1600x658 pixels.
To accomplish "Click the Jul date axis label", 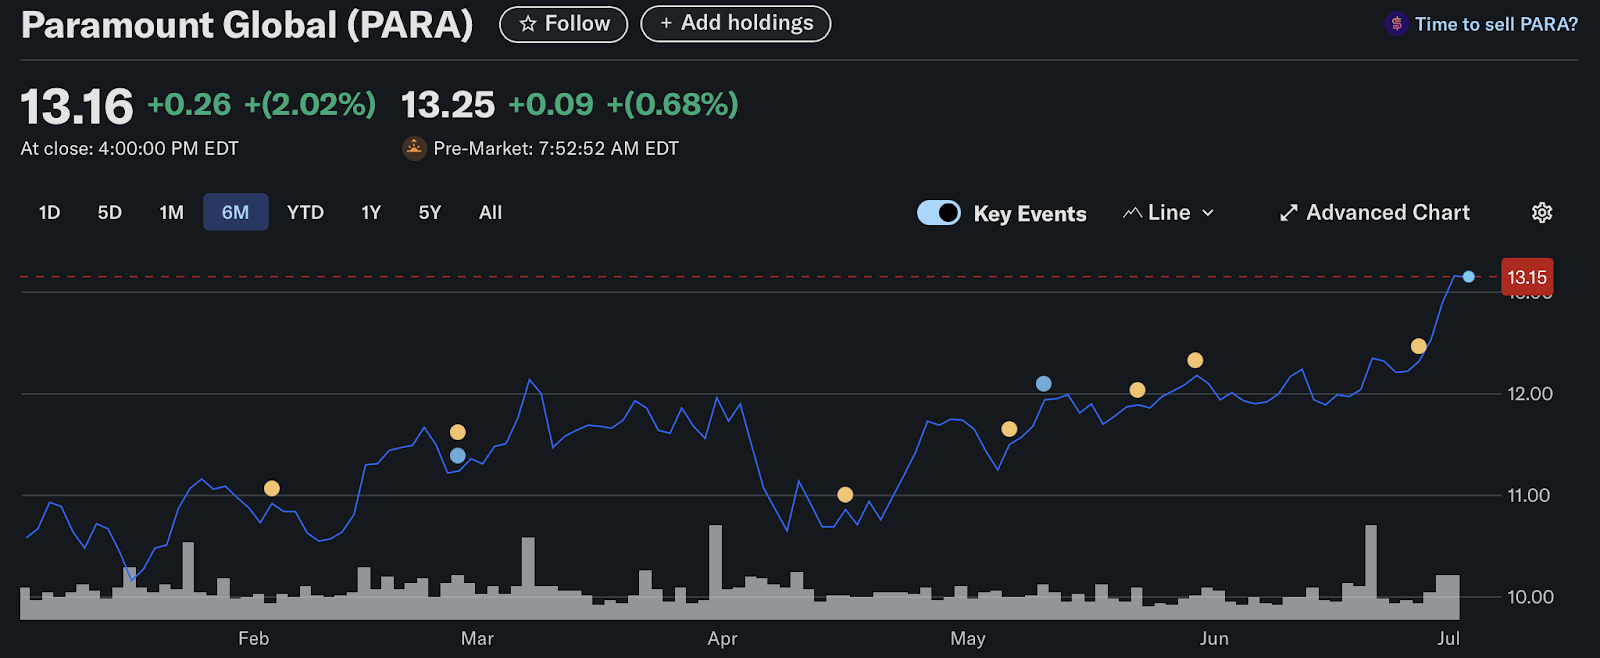I will point(1448,639).
